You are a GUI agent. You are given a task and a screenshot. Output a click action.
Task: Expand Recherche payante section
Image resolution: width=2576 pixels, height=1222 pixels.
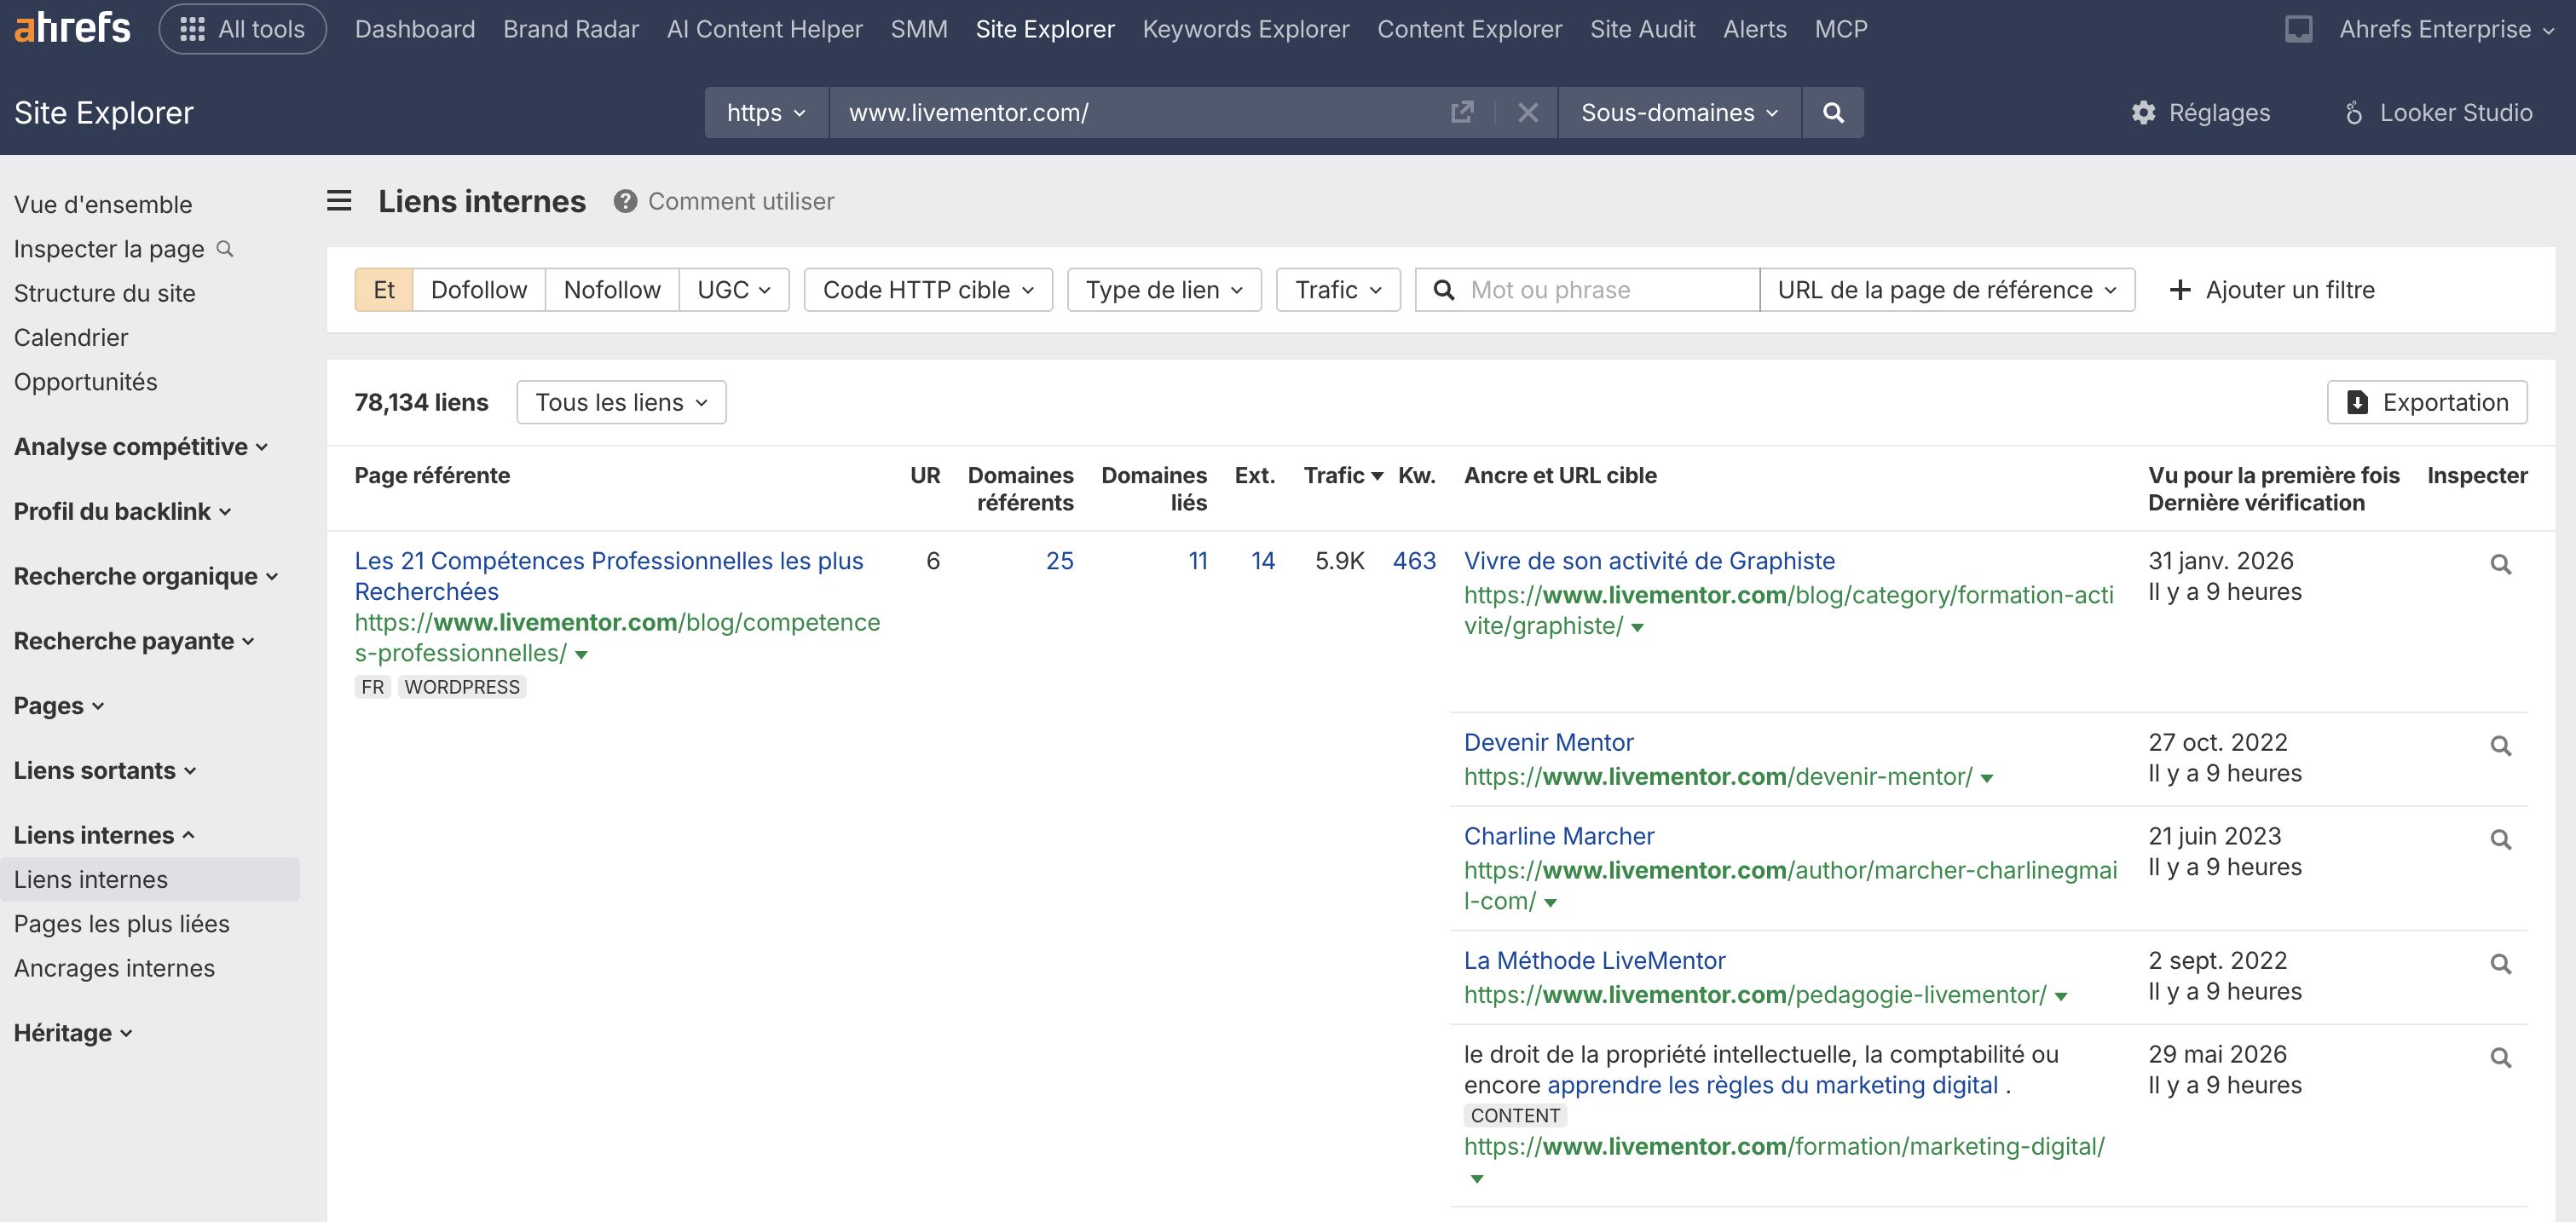pyautogui.click(x=134, y=641)
